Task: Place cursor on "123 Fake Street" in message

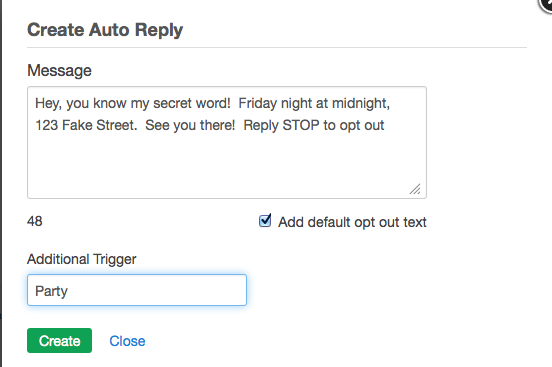Action: (86, 125)
